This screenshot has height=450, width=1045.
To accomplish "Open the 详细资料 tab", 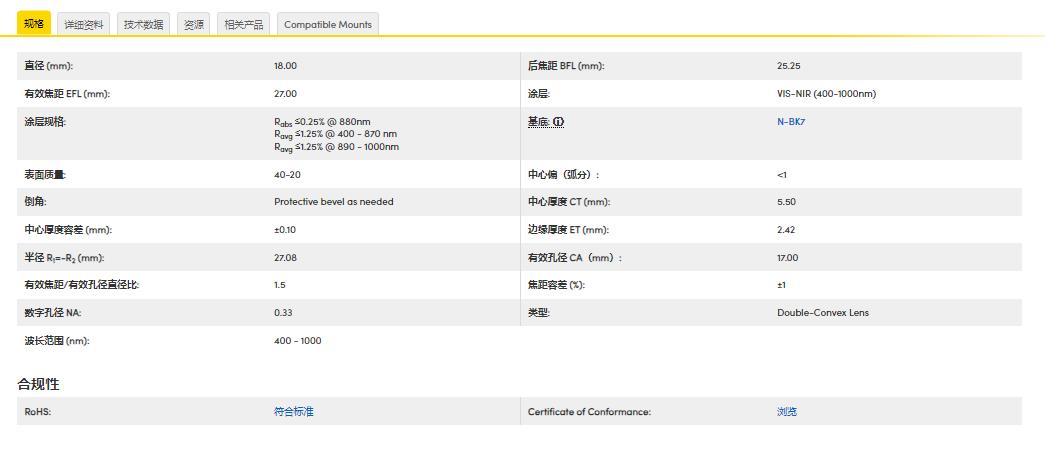I will [83, 24].
